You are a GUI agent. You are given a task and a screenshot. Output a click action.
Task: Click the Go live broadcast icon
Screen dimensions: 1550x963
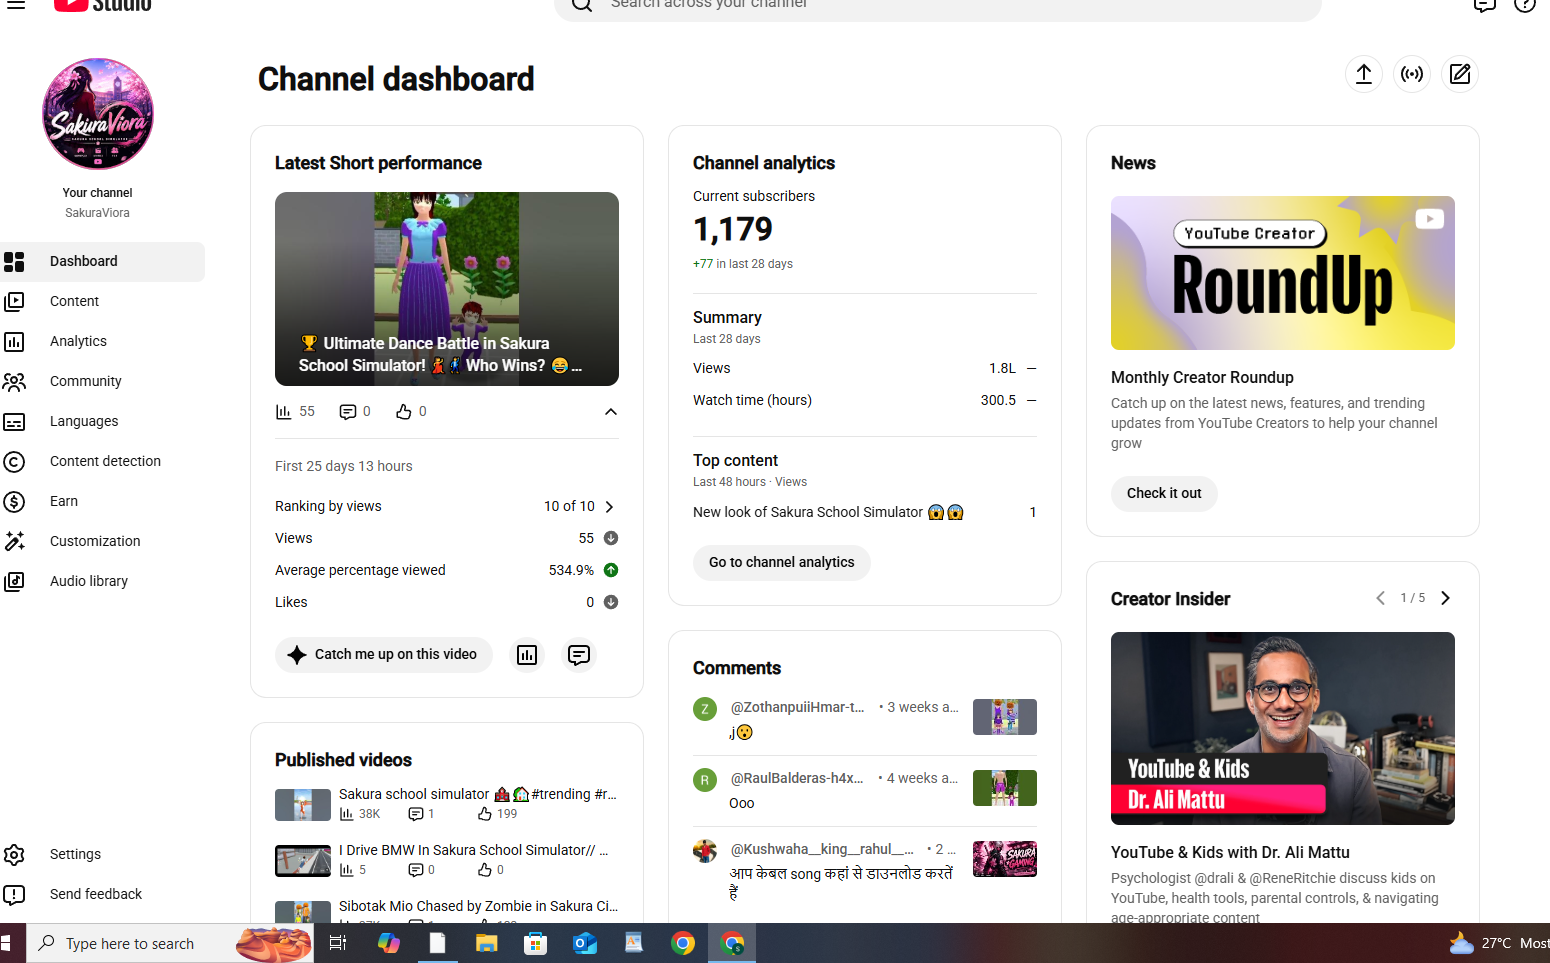pyautogui.click(x=1412, y=74)
